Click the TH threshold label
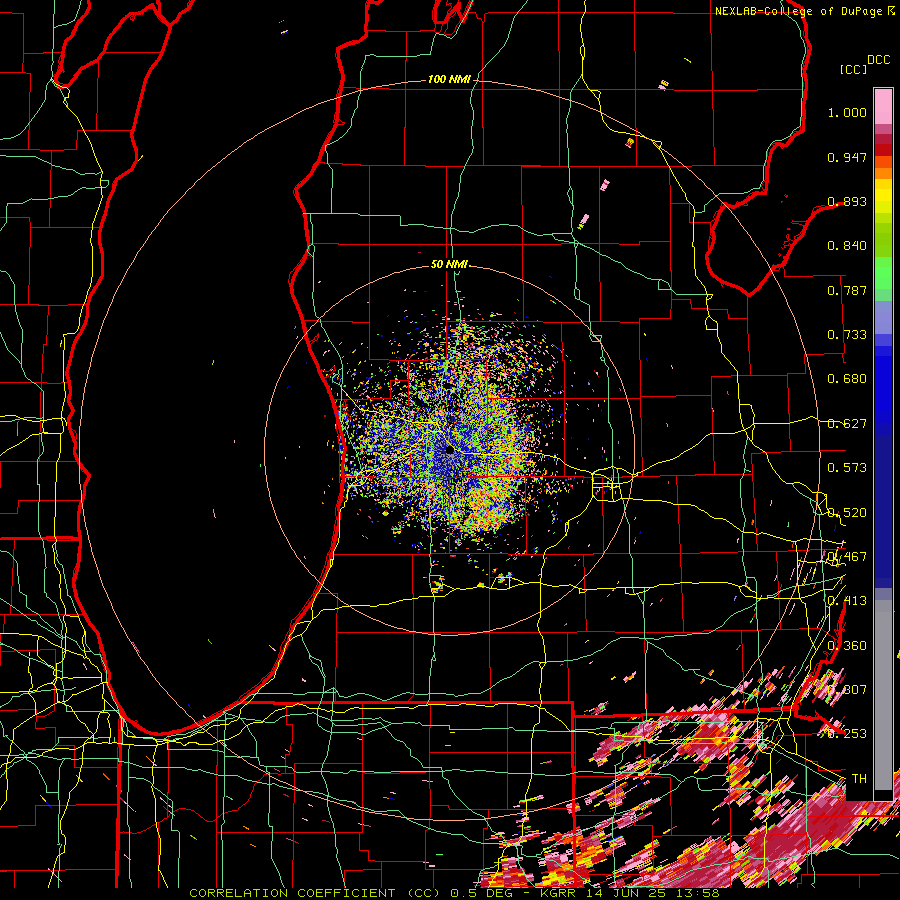 [859, 779]
